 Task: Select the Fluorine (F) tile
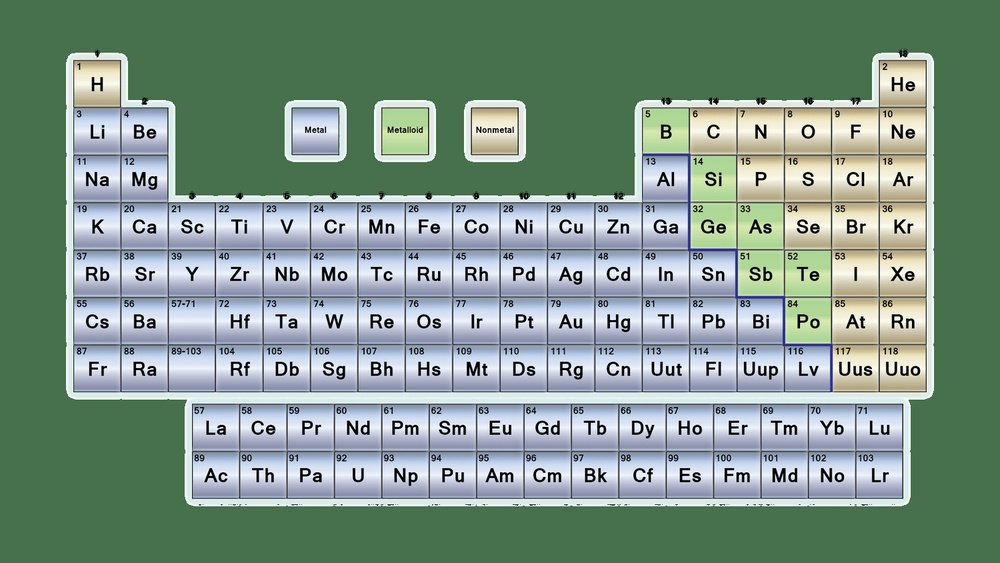tap(855, 131)
